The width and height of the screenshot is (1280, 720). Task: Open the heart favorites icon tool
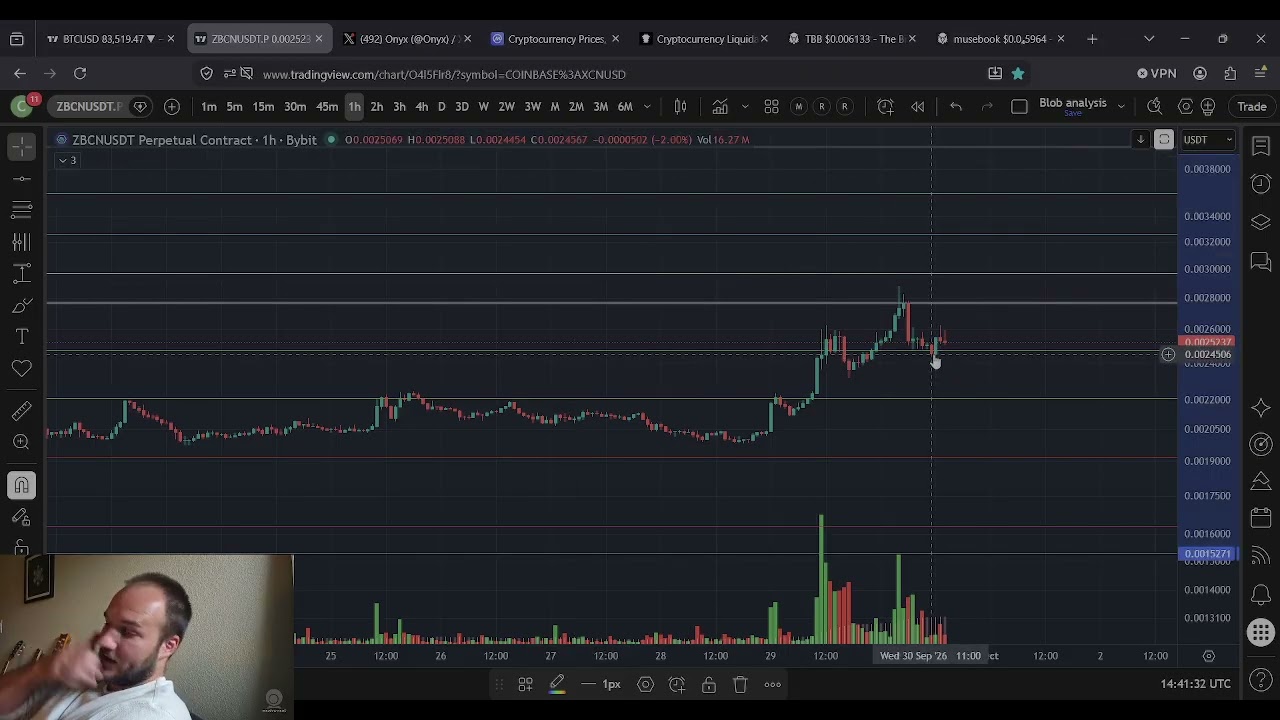pyautogui.click(x=21, y=369)
